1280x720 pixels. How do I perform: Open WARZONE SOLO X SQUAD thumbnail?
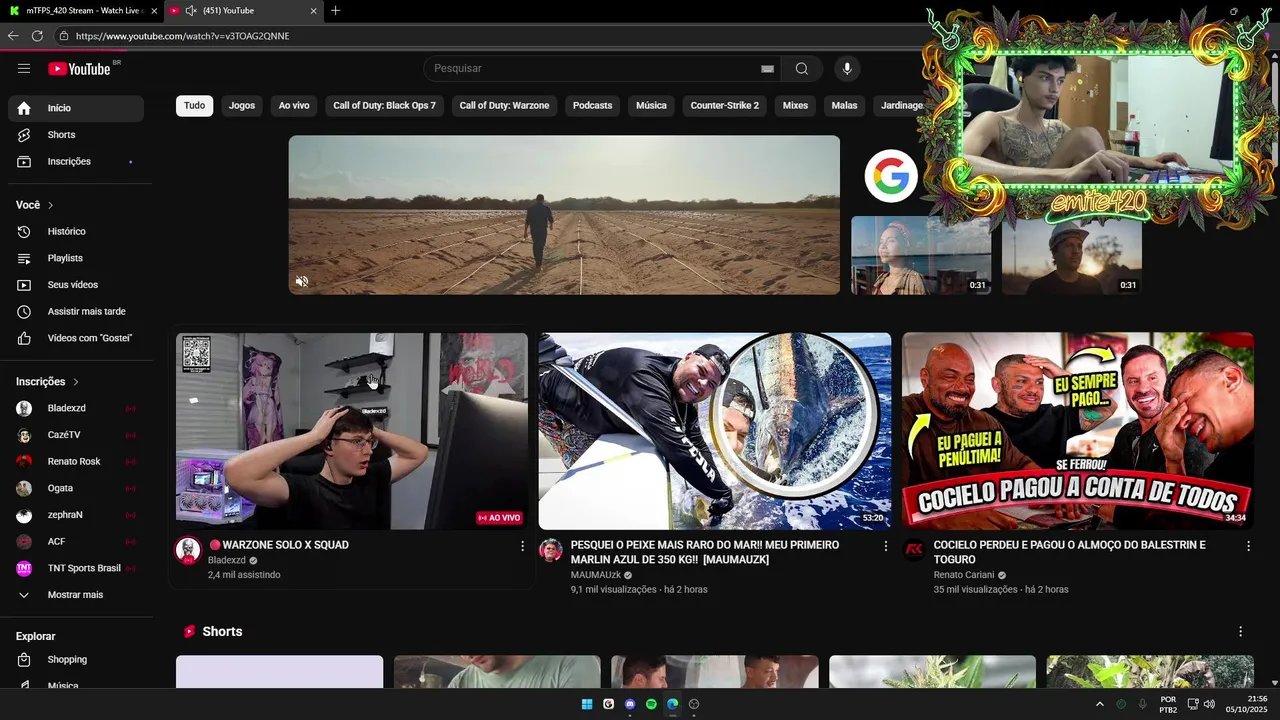[x=352, y=431]
